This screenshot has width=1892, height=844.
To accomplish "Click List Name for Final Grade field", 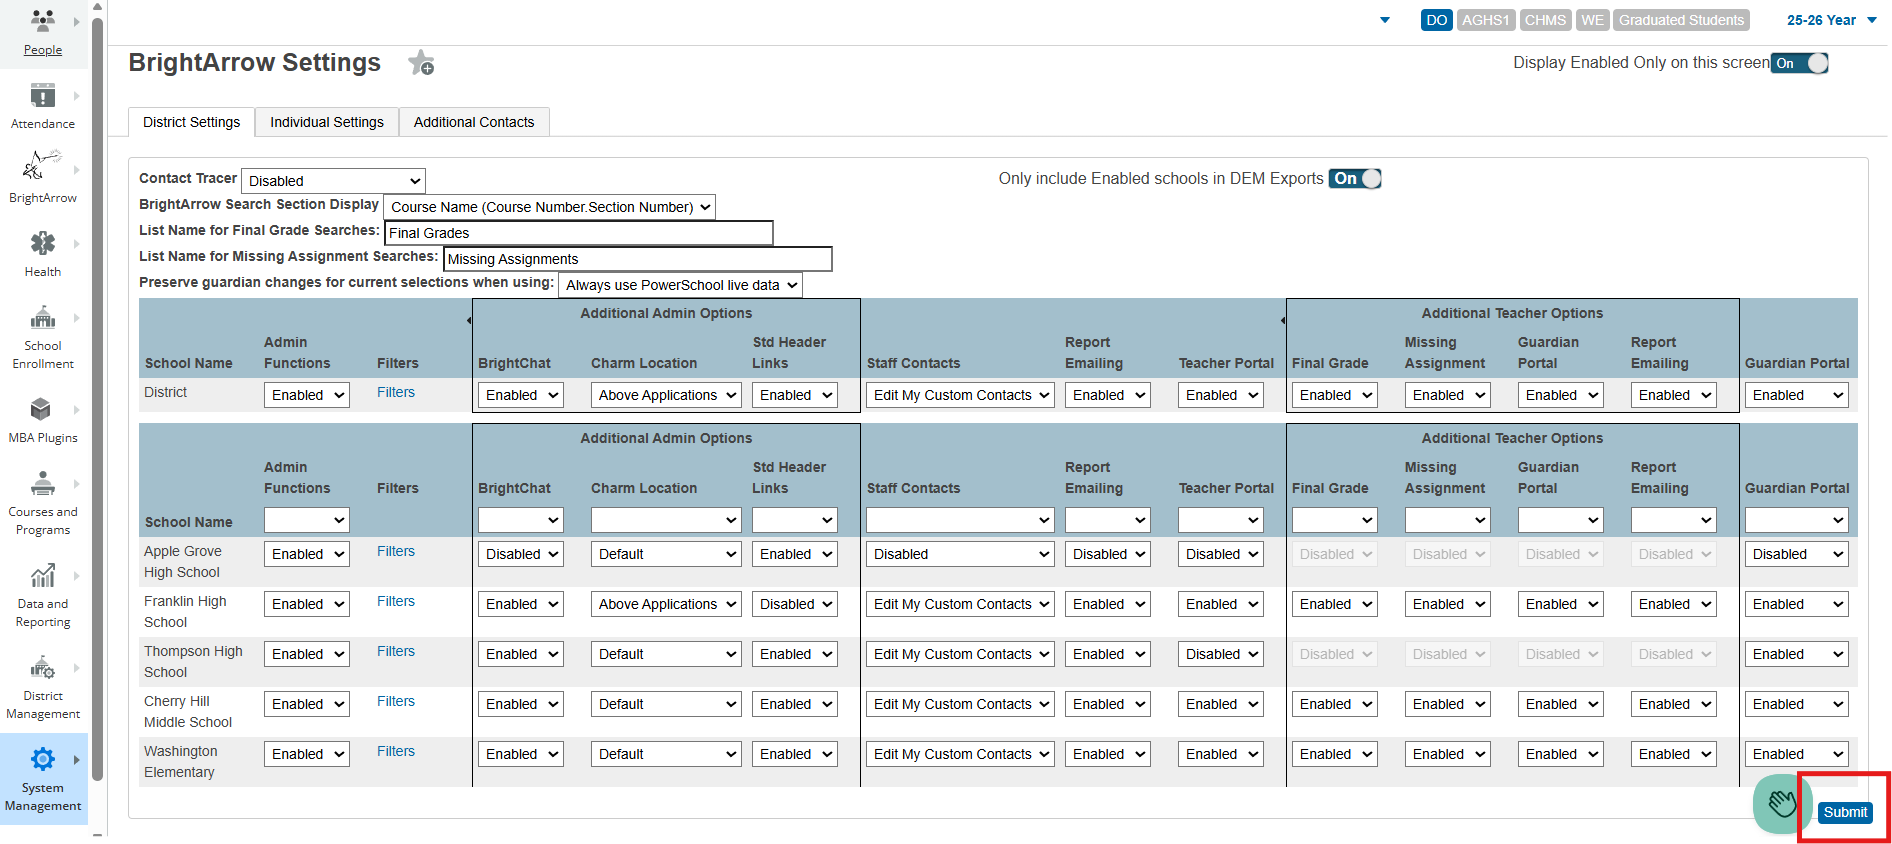I will [x=579, y=233].
